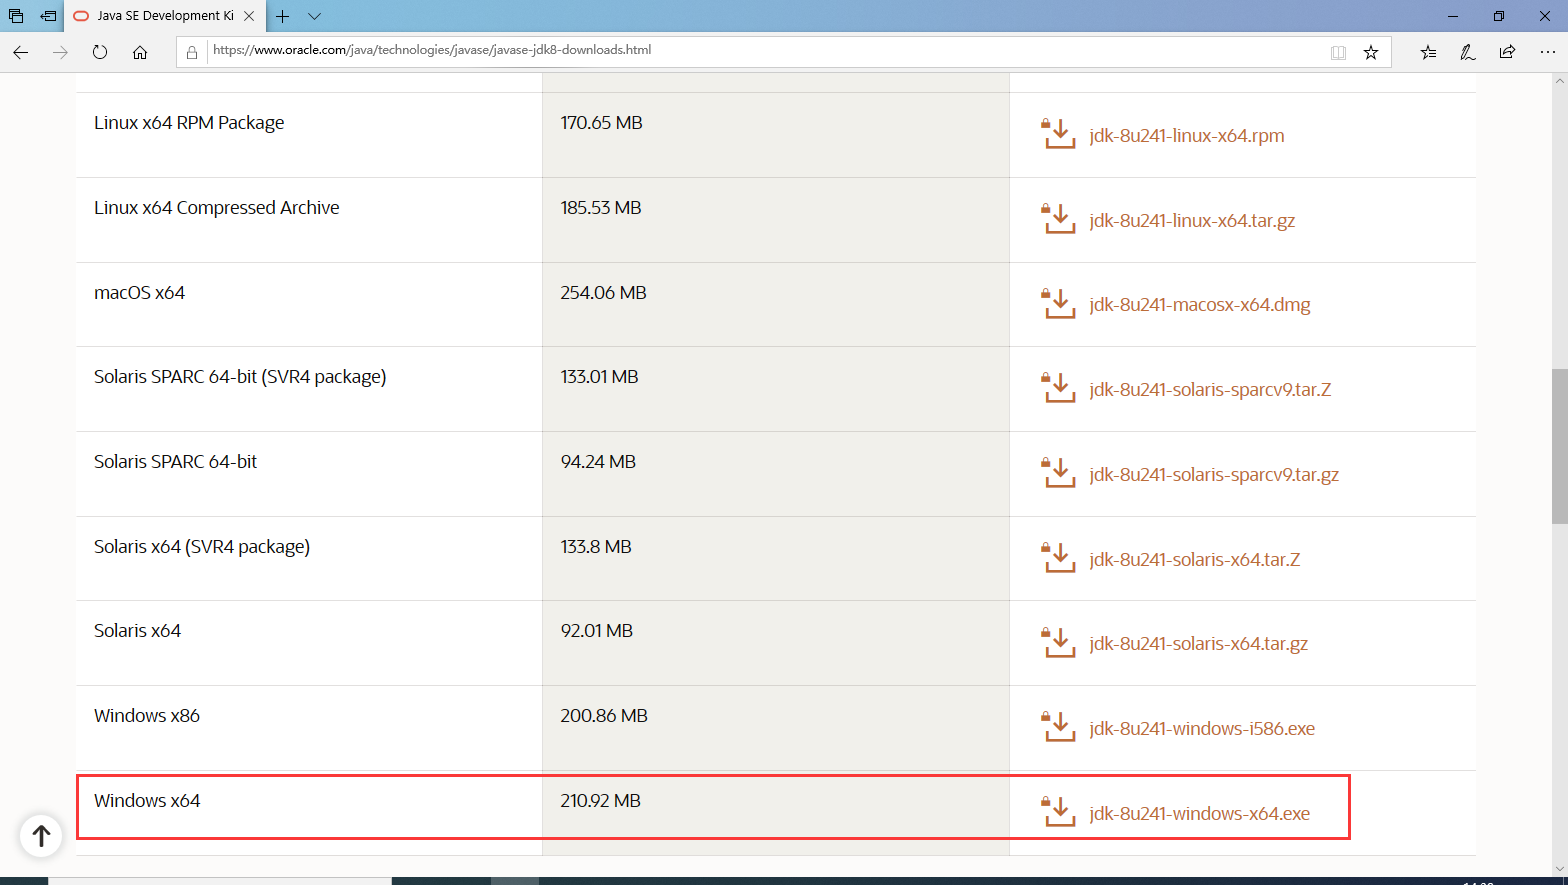Download jdk-8u241-solaris-x64.tar.Z link
This screenshot has height=885, width=1568.
(1195, 560)
